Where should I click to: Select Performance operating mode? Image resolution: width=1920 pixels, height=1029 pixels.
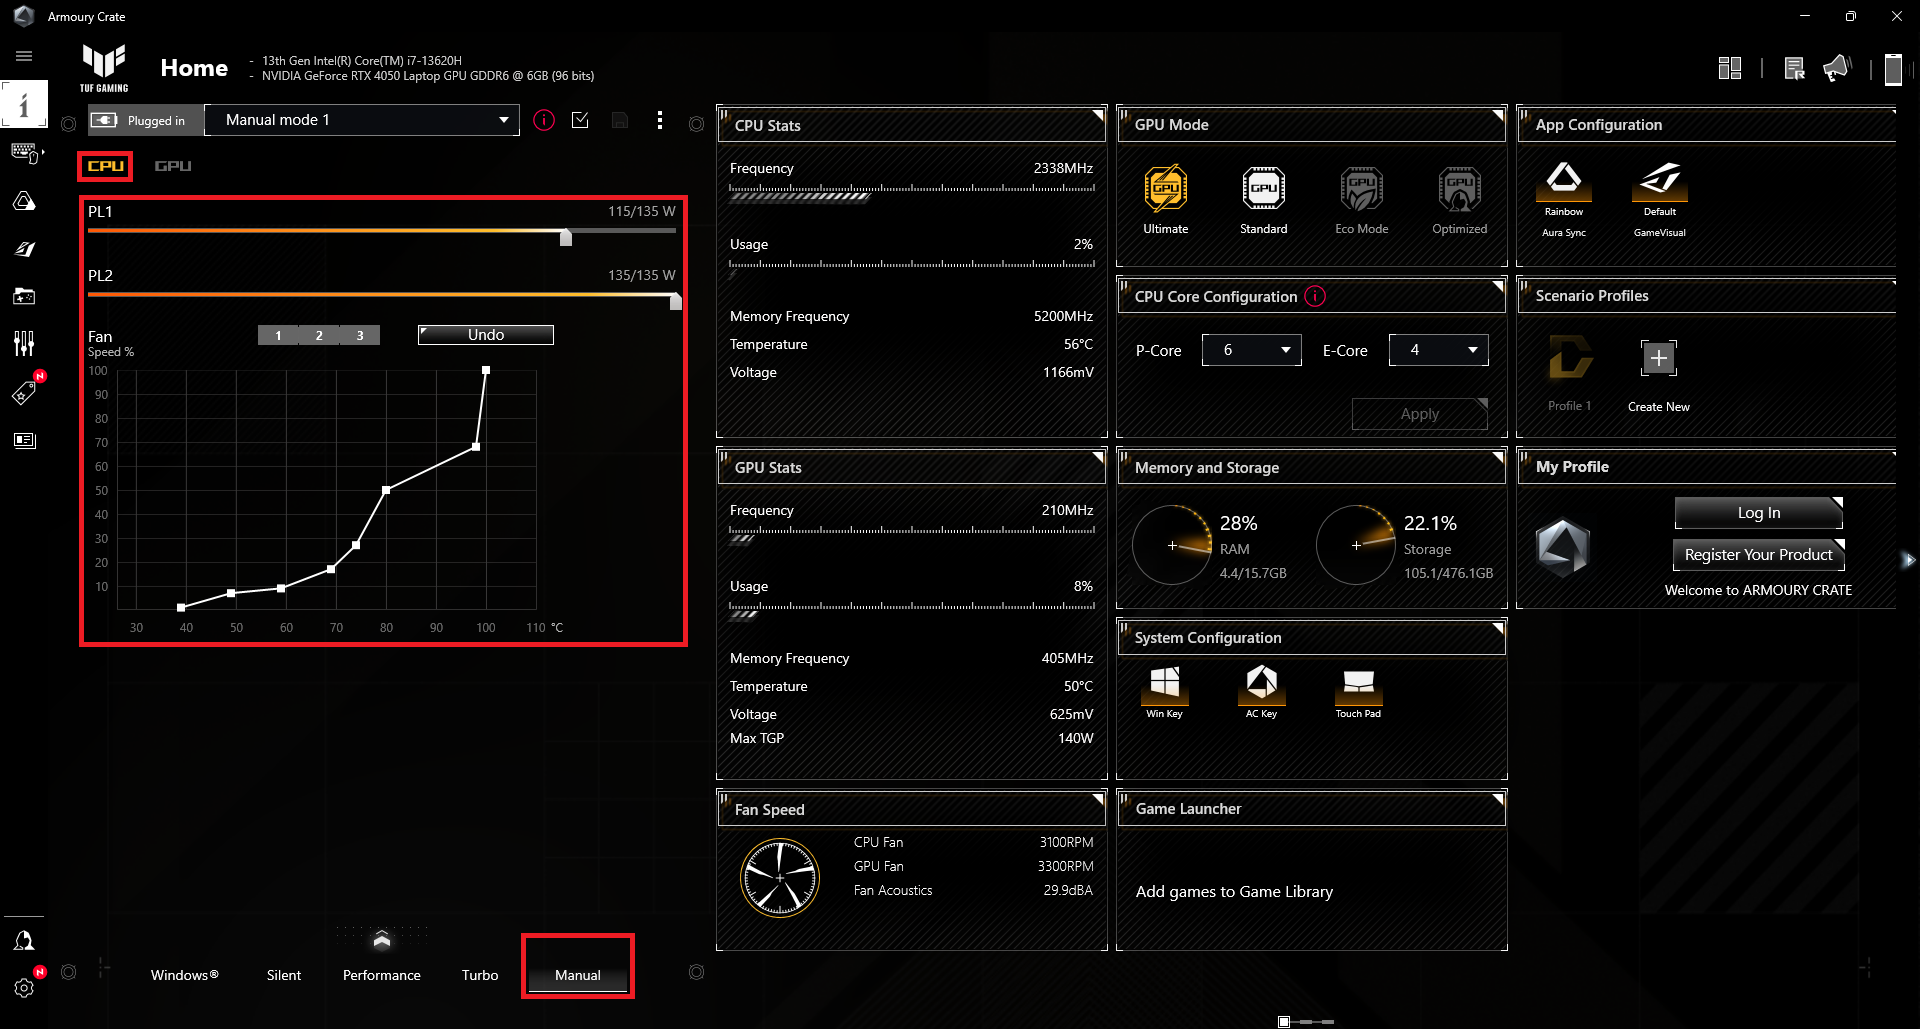(382, 975)
